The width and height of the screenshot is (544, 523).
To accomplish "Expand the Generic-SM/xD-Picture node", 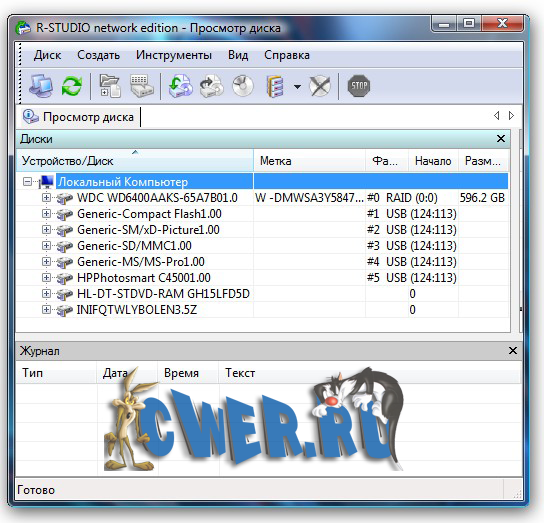I will (x=46, y=229).
